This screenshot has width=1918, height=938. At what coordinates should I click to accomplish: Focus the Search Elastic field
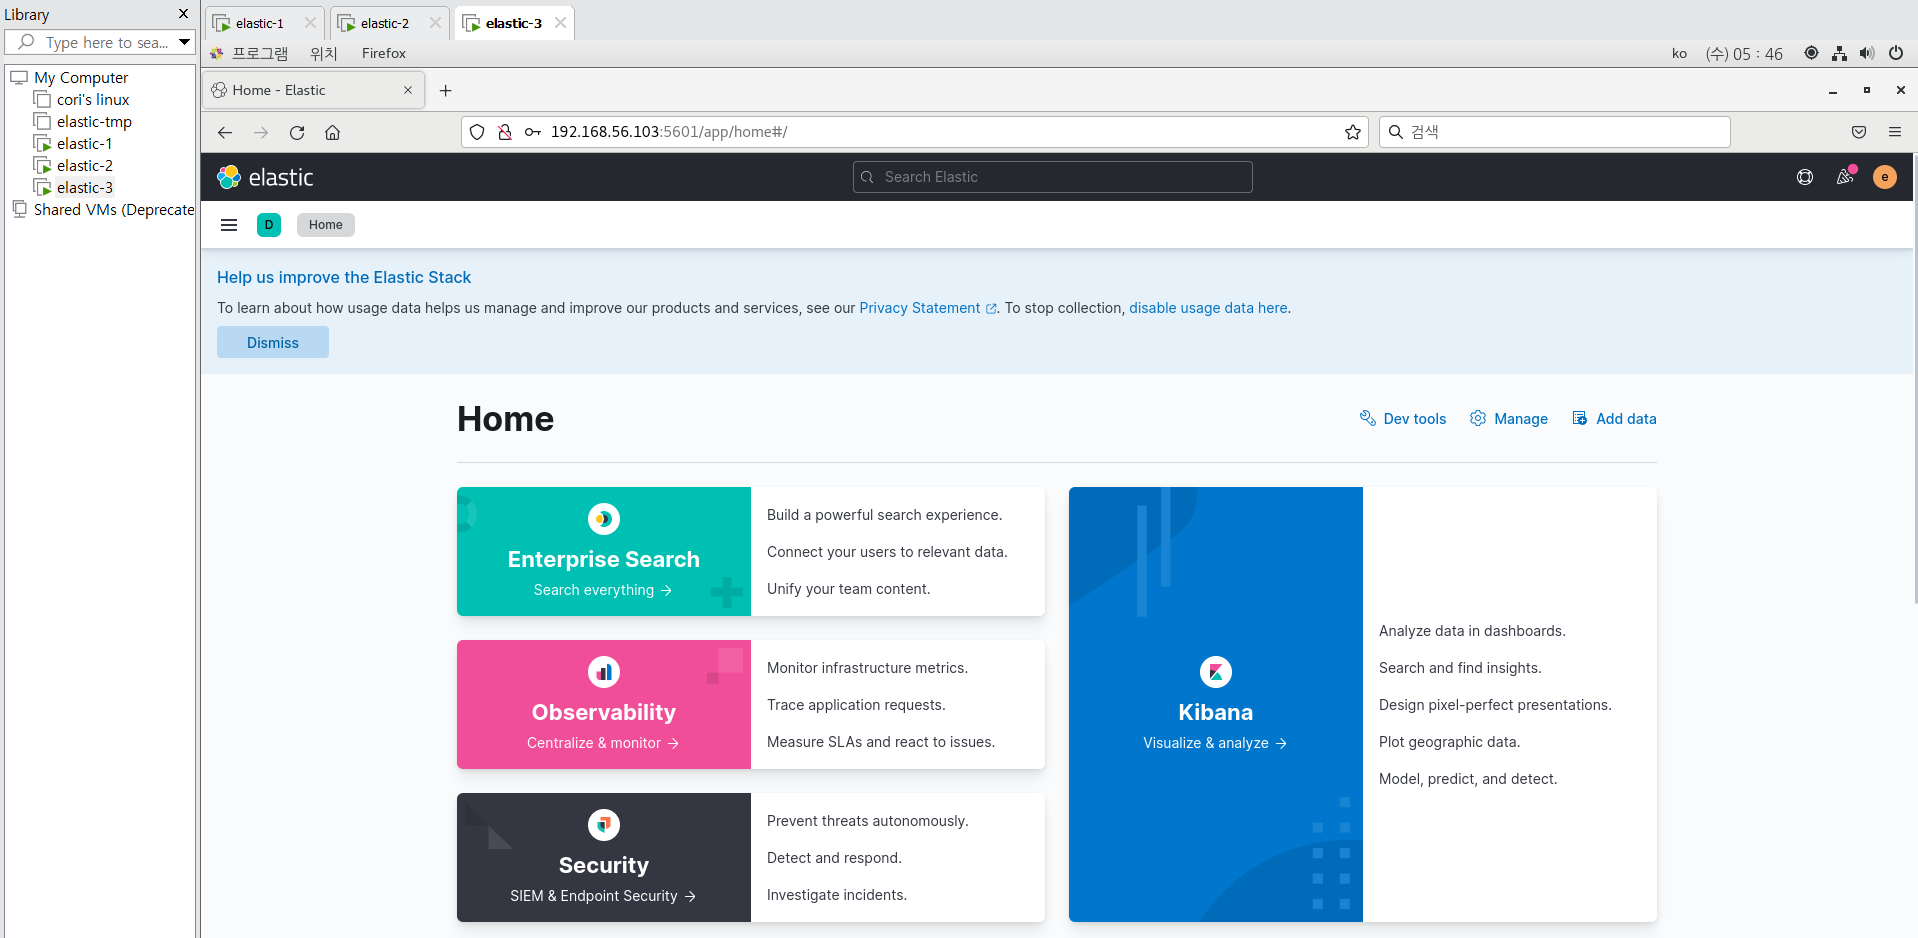[1052, 177]
